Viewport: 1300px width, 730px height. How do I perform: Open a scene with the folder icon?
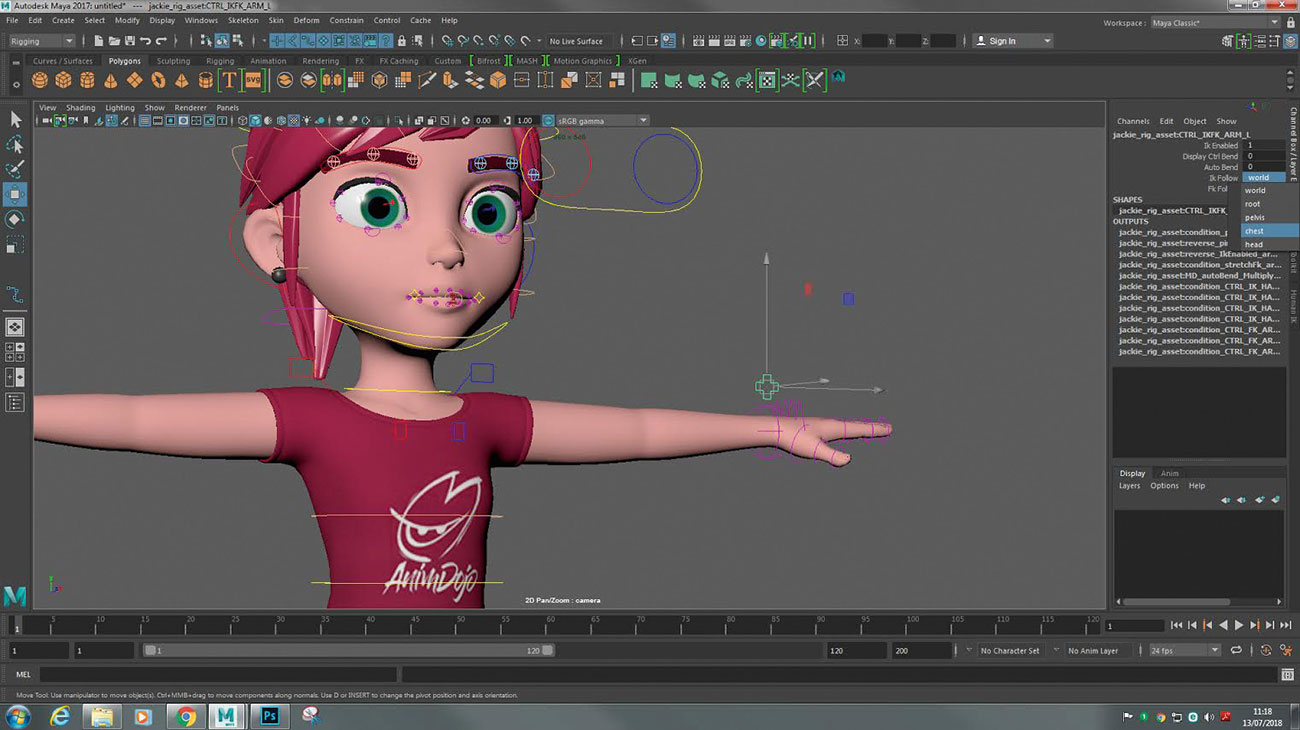tap(115, 41)
